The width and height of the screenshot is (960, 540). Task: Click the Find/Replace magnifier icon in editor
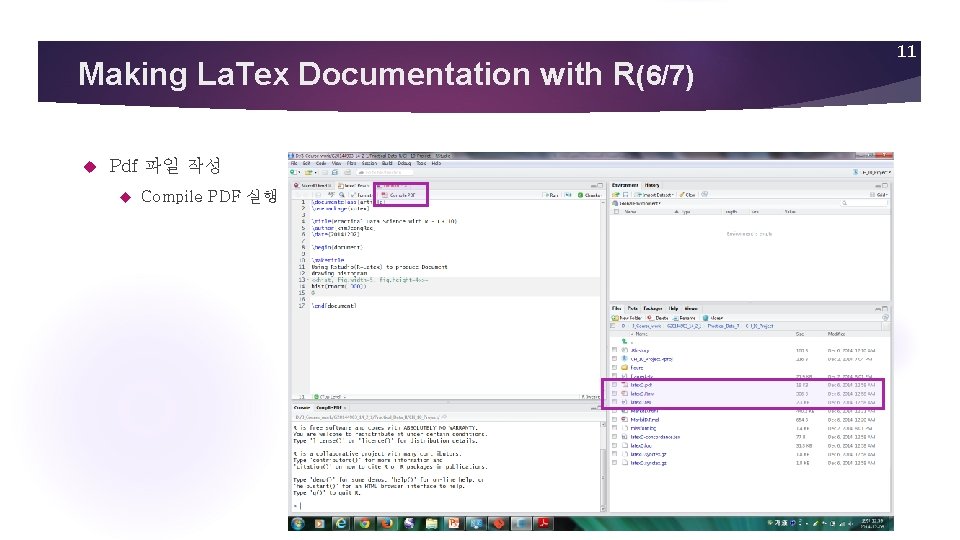[342, 195]
